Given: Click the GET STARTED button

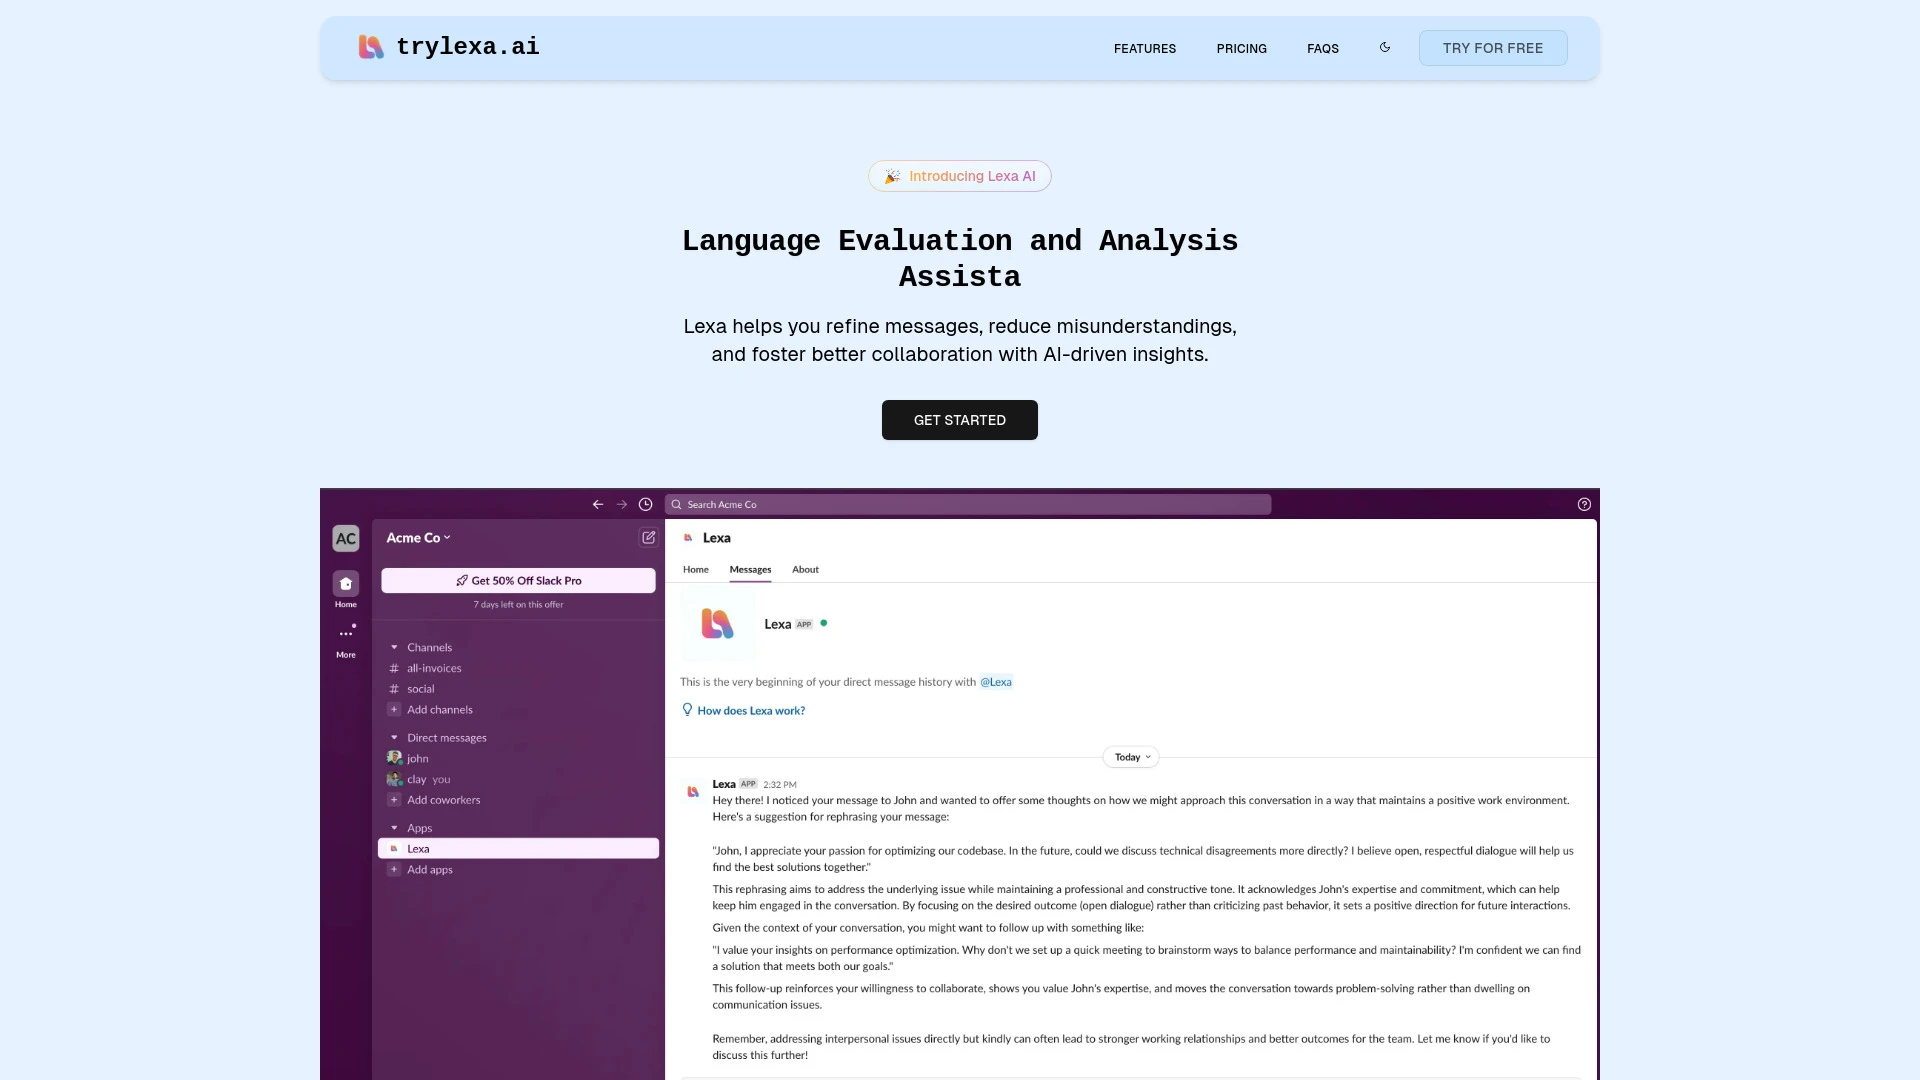Looking at the screenshot, I should point(960,419).
